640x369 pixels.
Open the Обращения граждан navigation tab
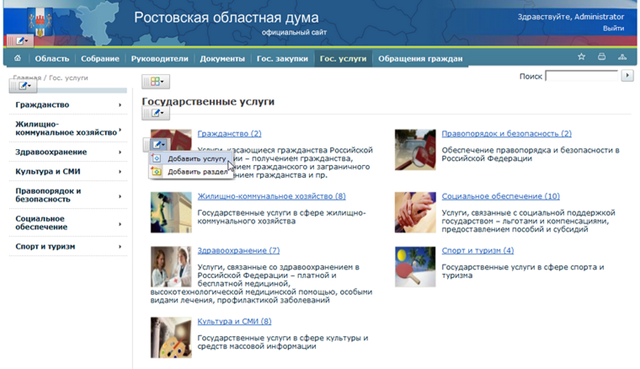pos(420,58)
